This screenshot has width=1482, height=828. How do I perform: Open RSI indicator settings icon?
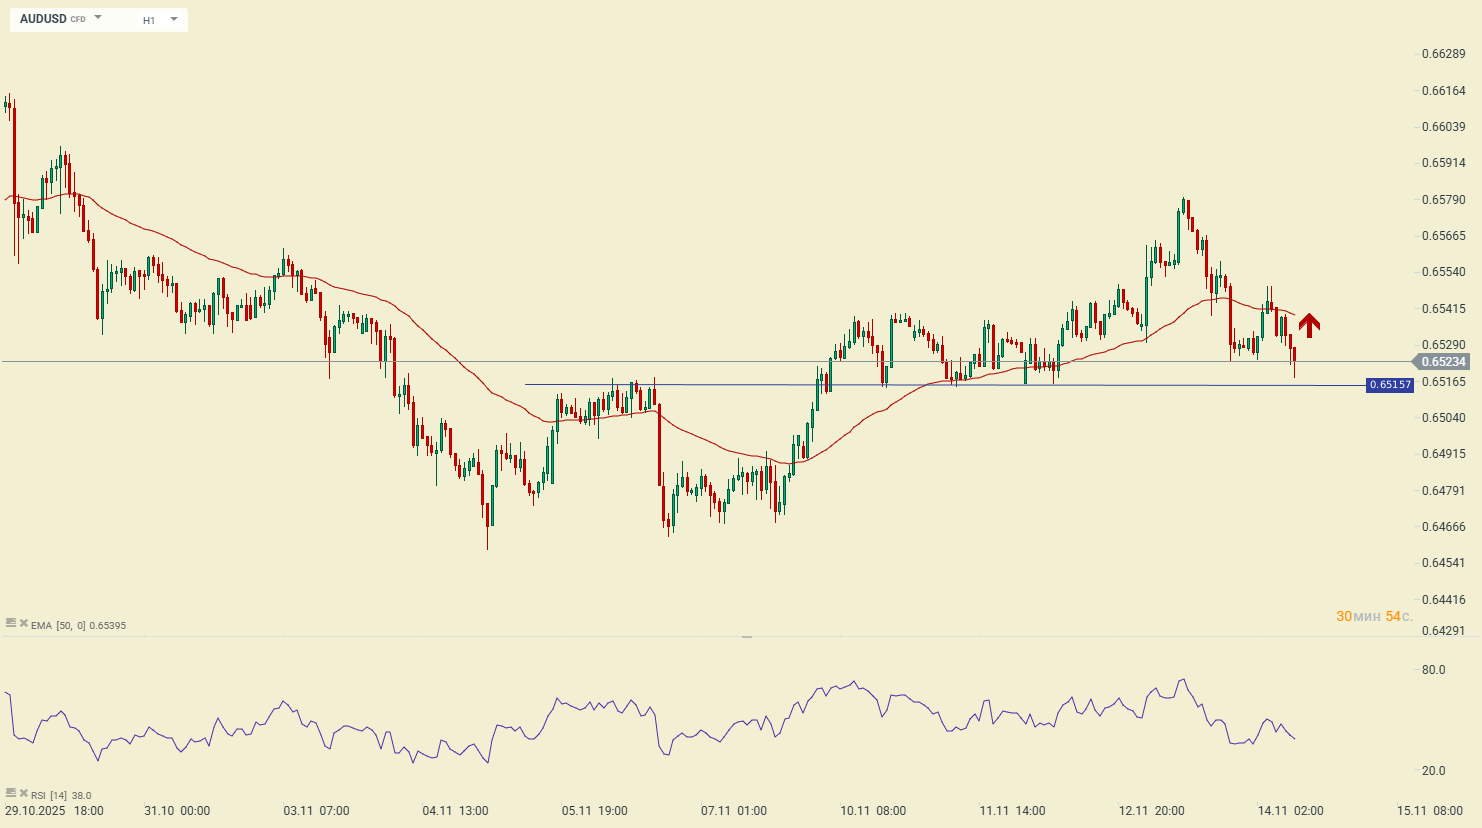[x=11, y=793]
